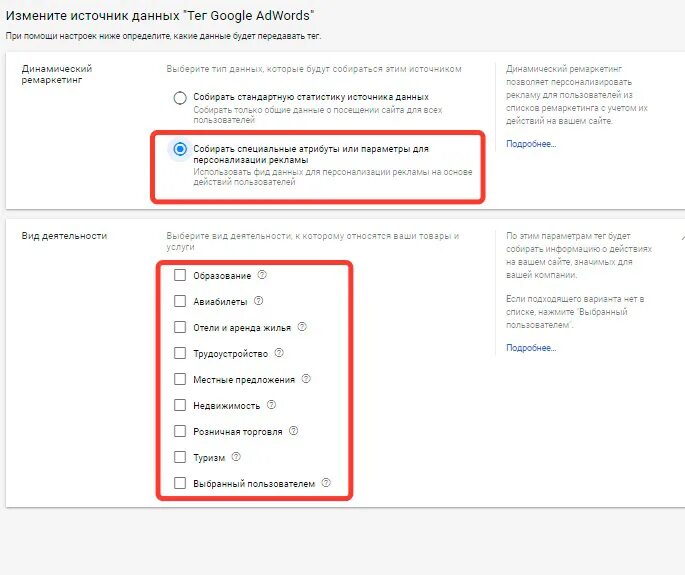Show help tooltip for Трудоустройство
The width and height of the screenshot is (685, 575).
click(x=279, y=353)
